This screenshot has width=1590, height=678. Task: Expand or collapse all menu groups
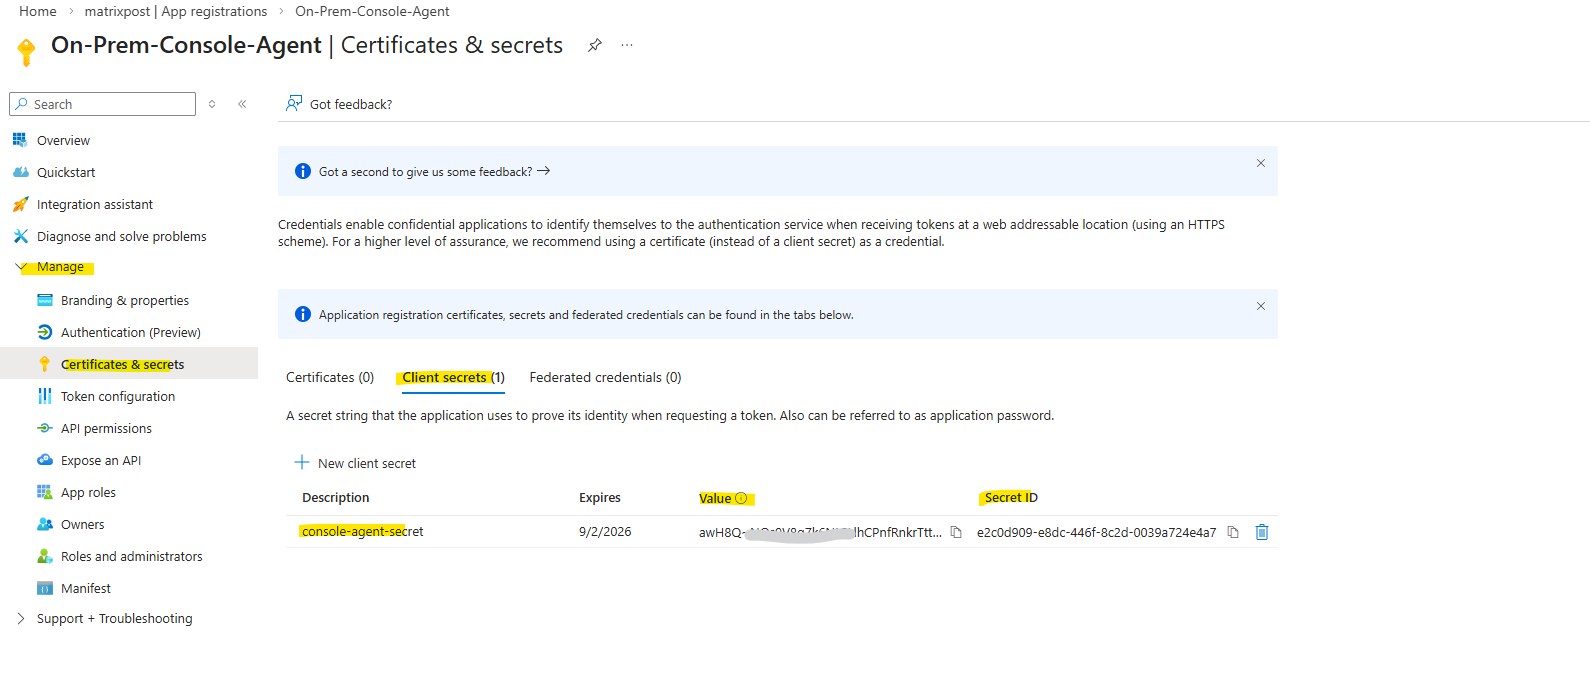click(212, 104)
